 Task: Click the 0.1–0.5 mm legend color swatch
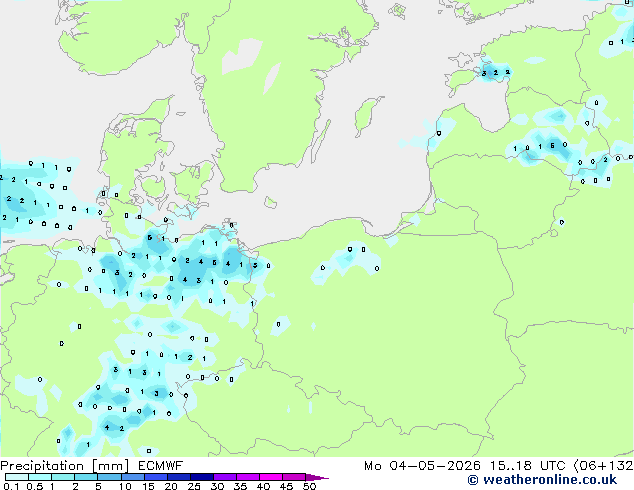pyautogui.click(x=17, y=477)
